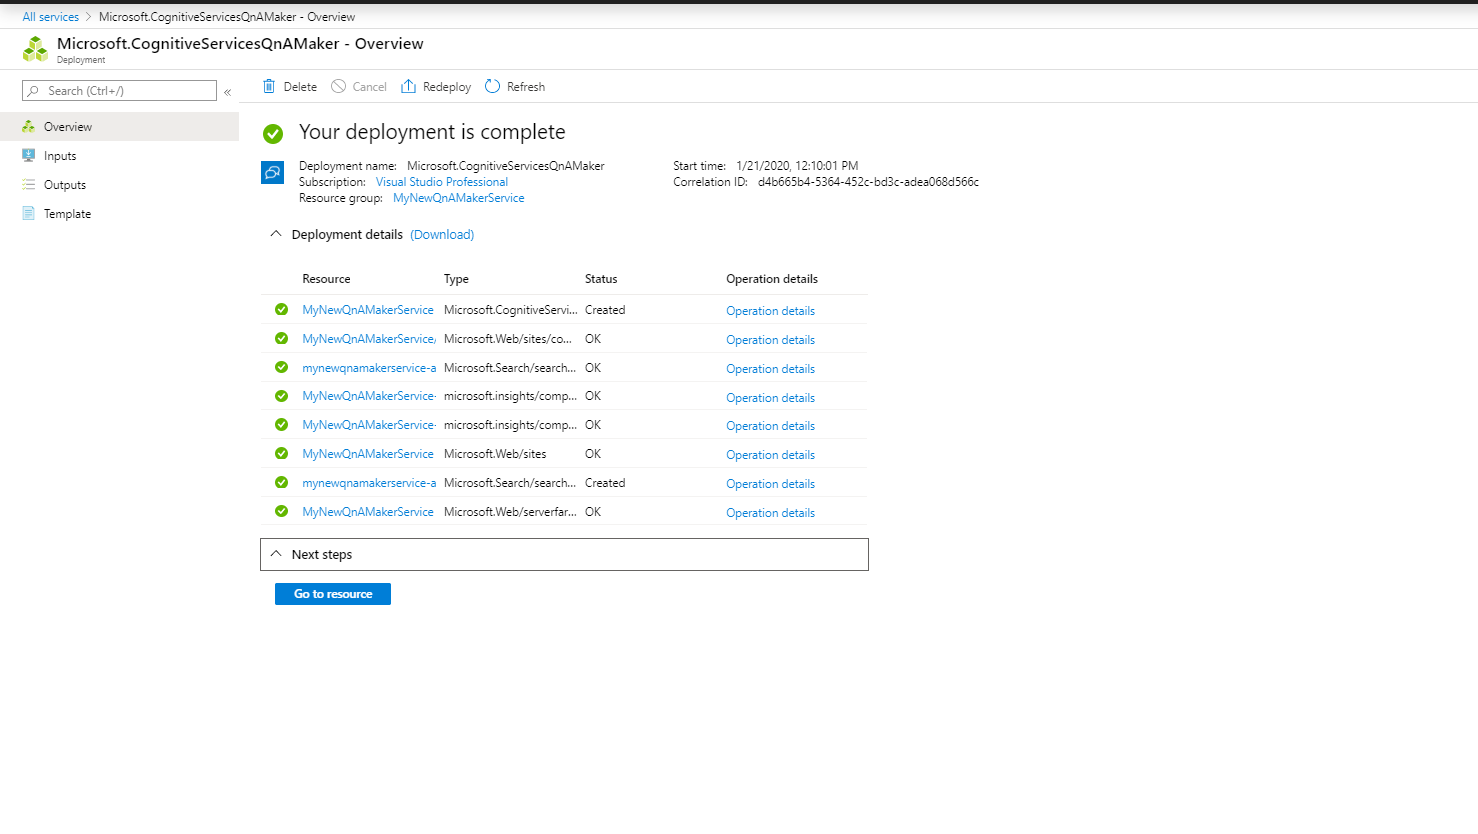Screen dimensions: 1478x834
Task: Click the Status column header
Action: tap(601, 279)
